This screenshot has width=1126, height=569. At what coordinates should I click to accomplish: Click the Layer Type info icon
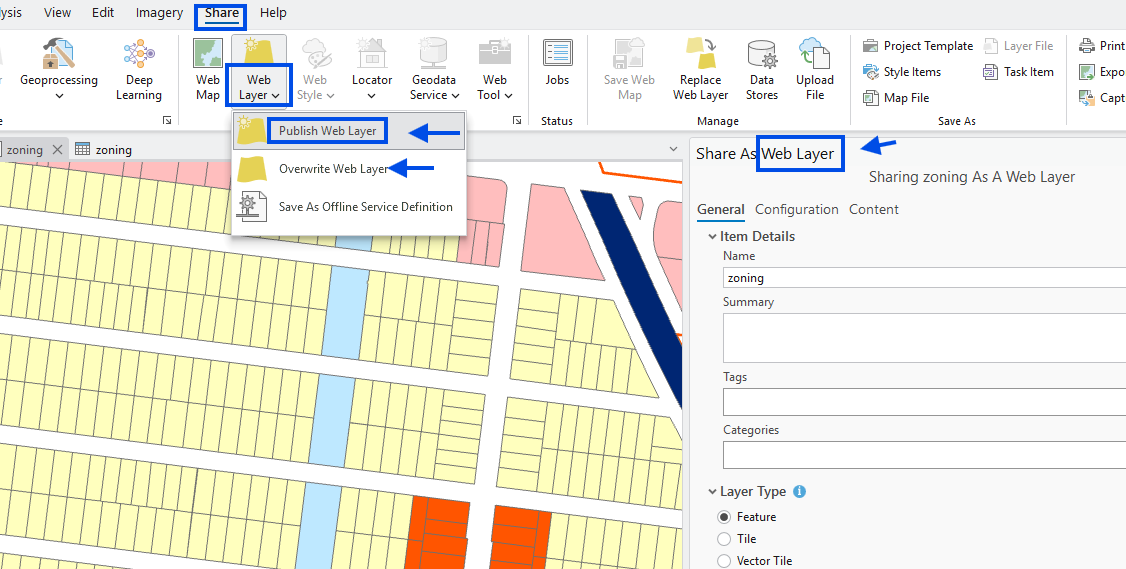coord(799,492)
